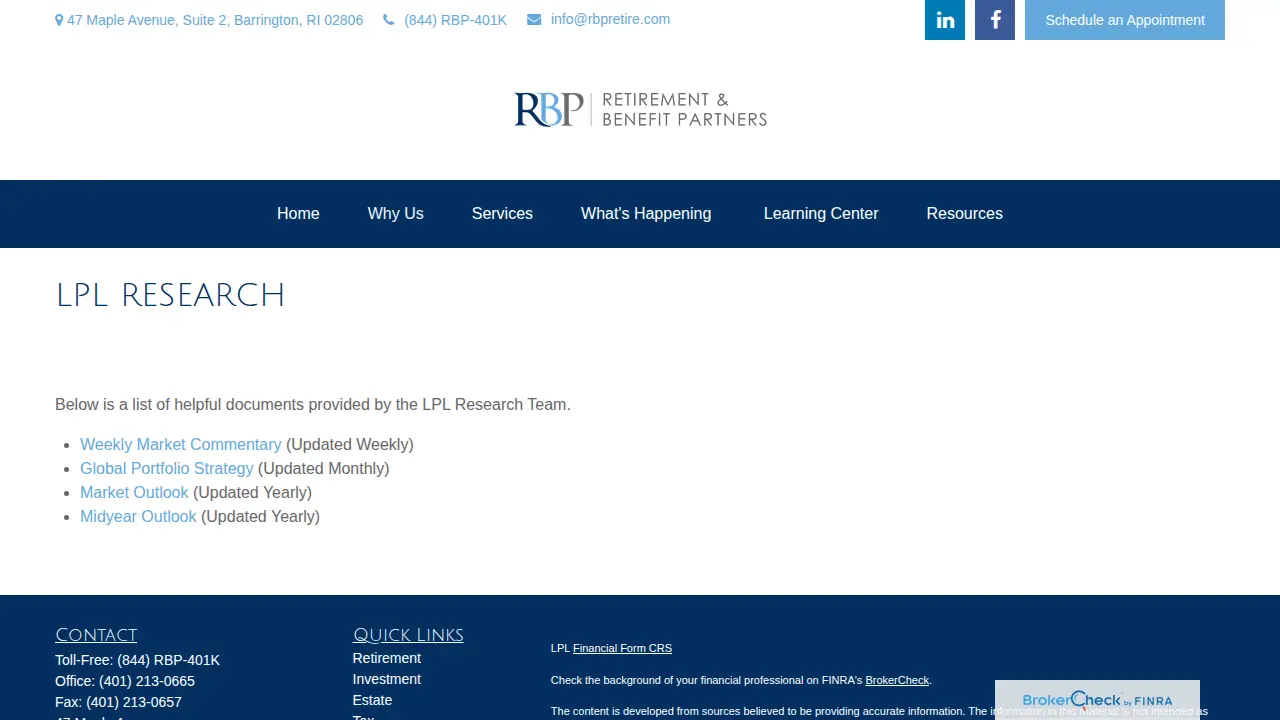Email info@rbpretire.com from the header

coord(610,19)
